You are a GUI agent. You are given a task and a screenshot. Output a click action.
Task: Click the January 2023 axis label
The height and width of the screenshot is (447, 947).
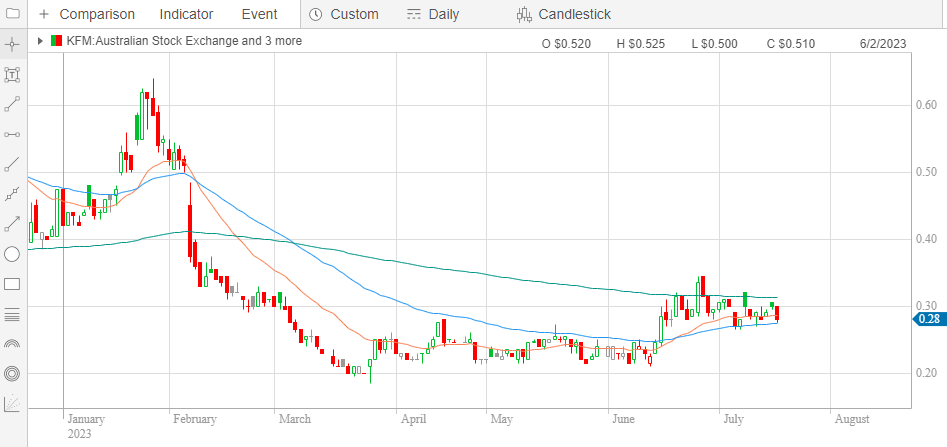(x=86, y=426)
